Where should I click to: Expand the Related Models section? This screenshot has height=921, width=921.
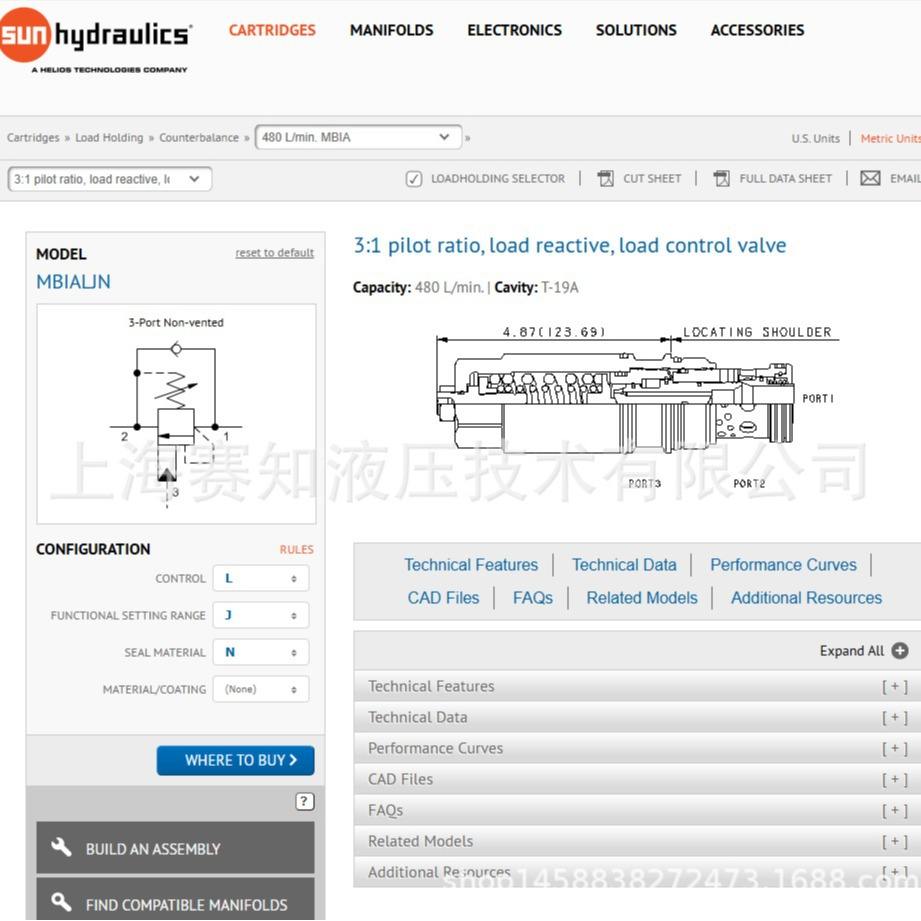coord(637,842)
